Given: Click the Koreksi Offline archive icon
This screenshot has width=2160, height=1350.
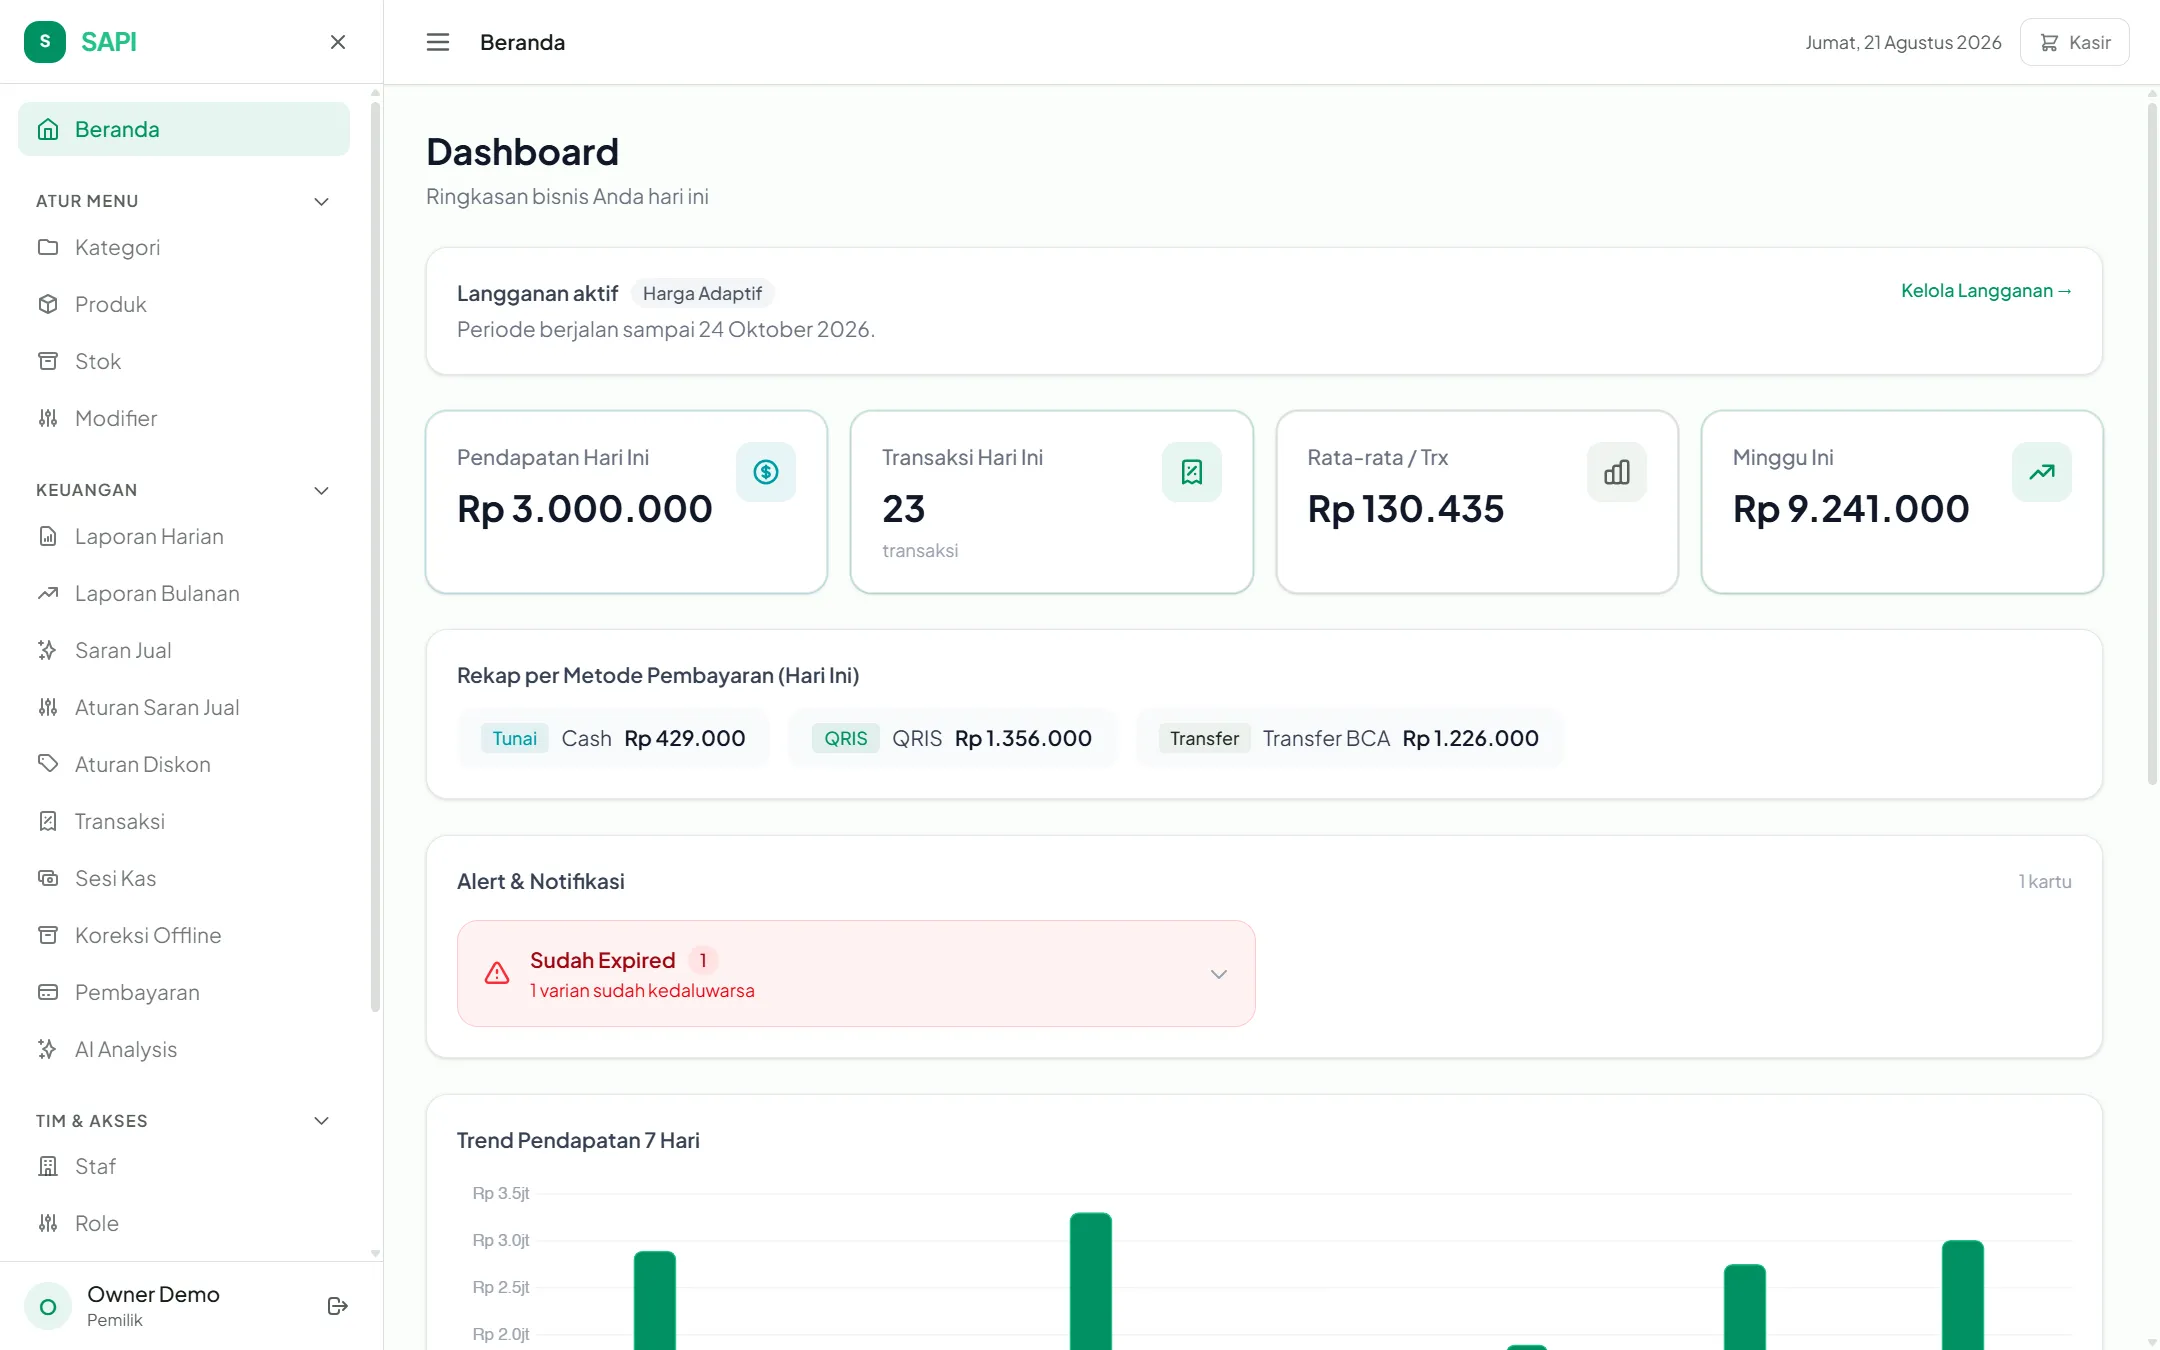Looking at the screenshot, I should (48, 935).
